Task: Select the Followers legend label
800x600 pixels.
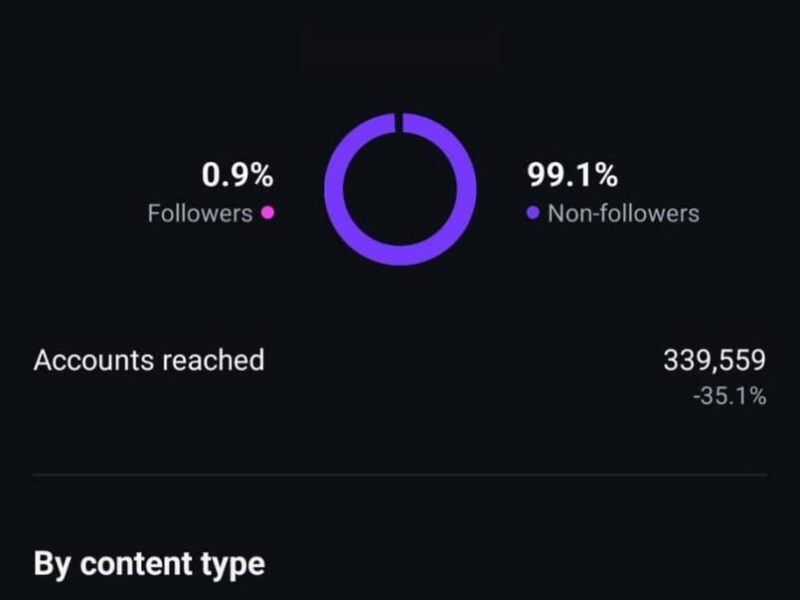Action: [199, 213]
